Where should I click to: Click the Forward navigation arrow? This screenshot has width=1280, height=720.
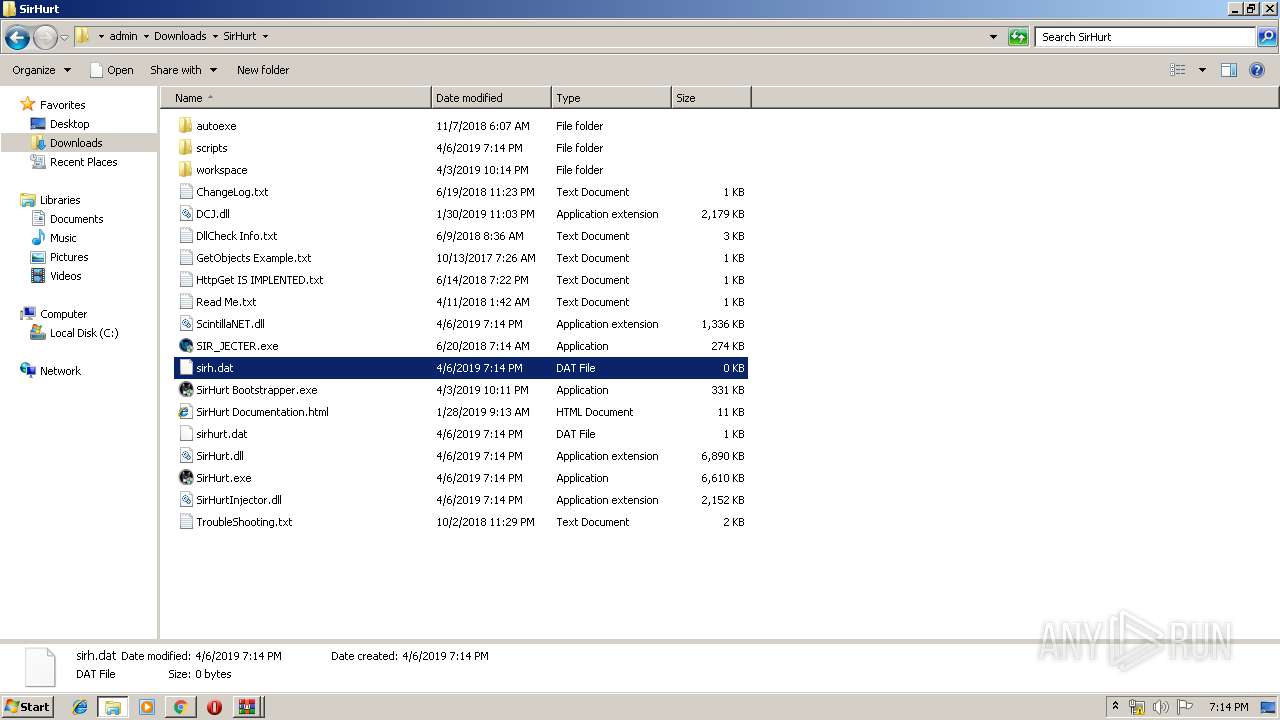pyautogui.click(x=45, y=37)
